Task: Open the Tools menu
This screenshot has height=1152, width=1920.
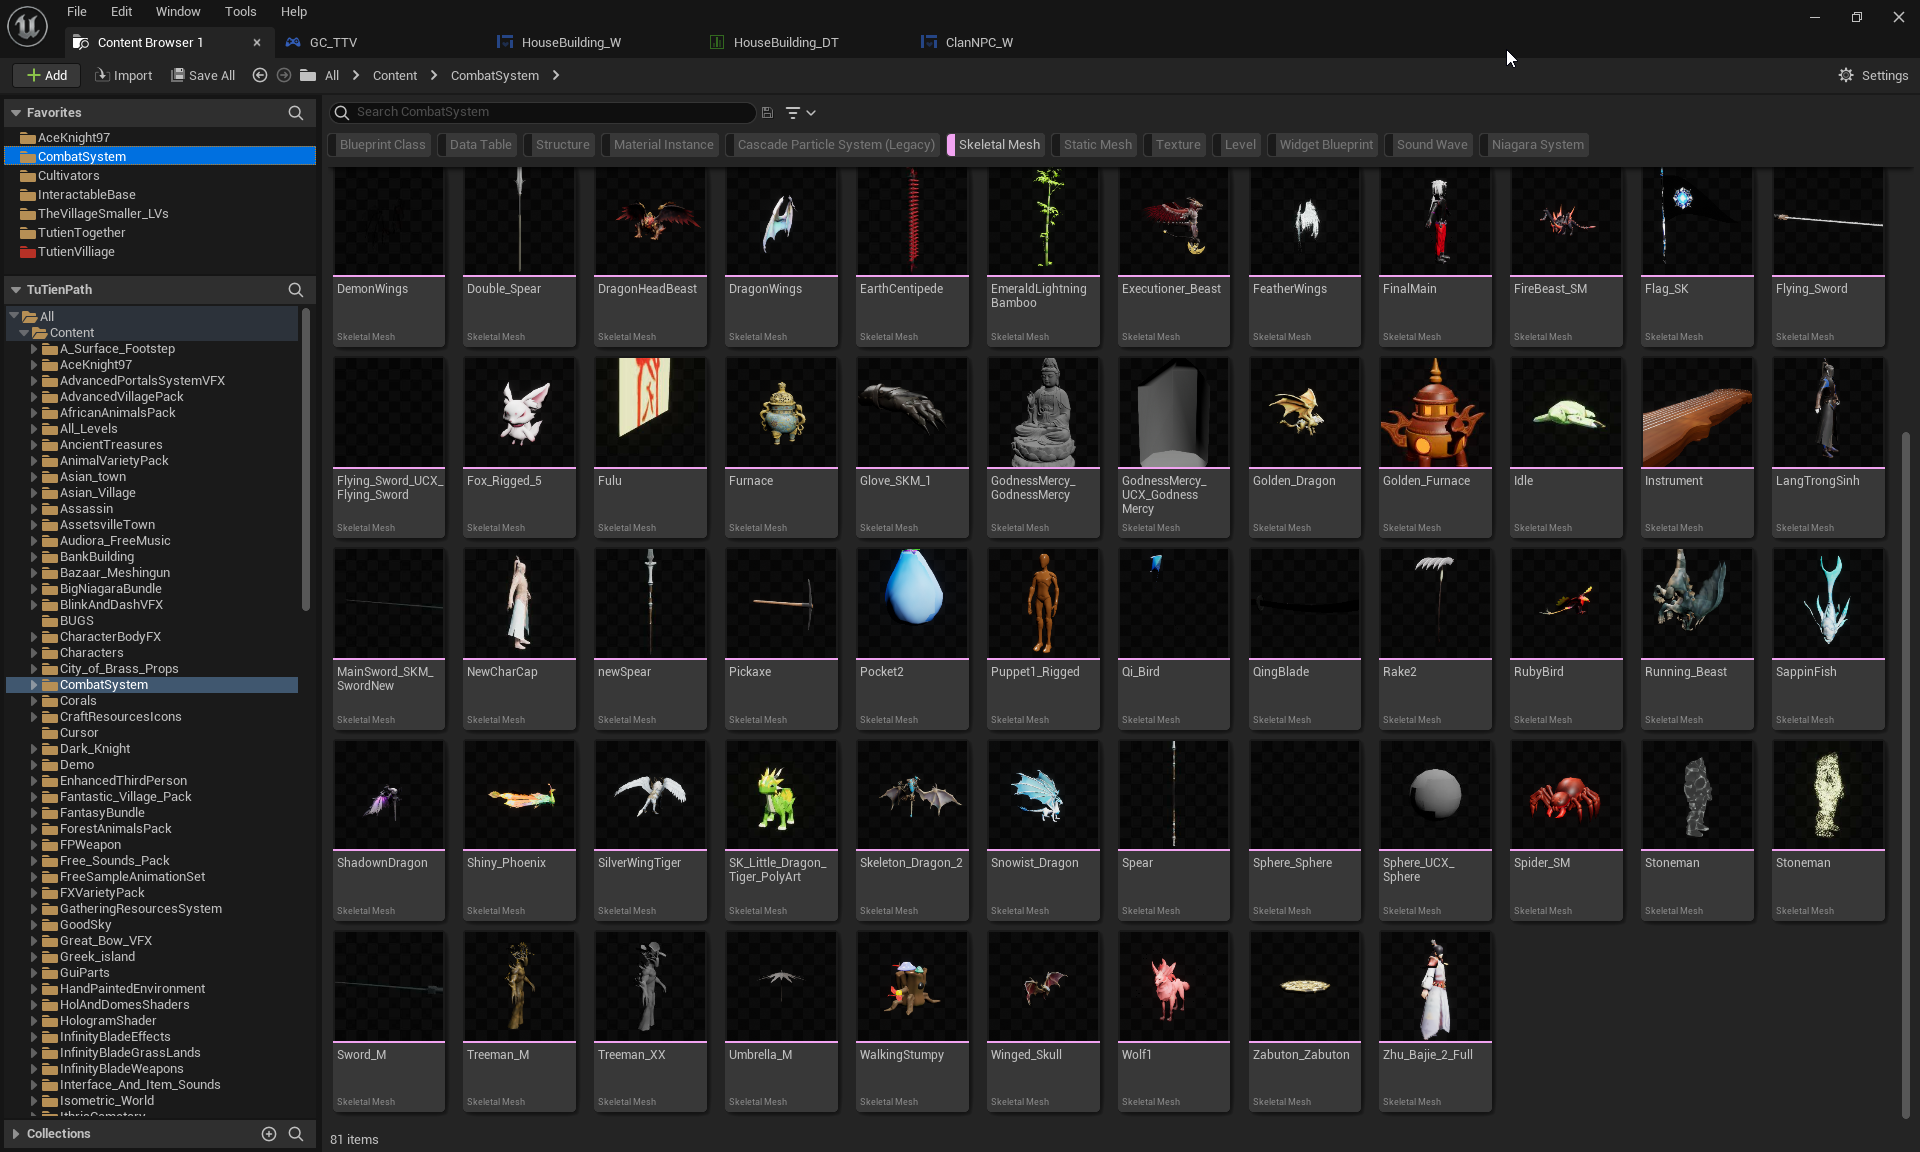Action: [240, 12]
